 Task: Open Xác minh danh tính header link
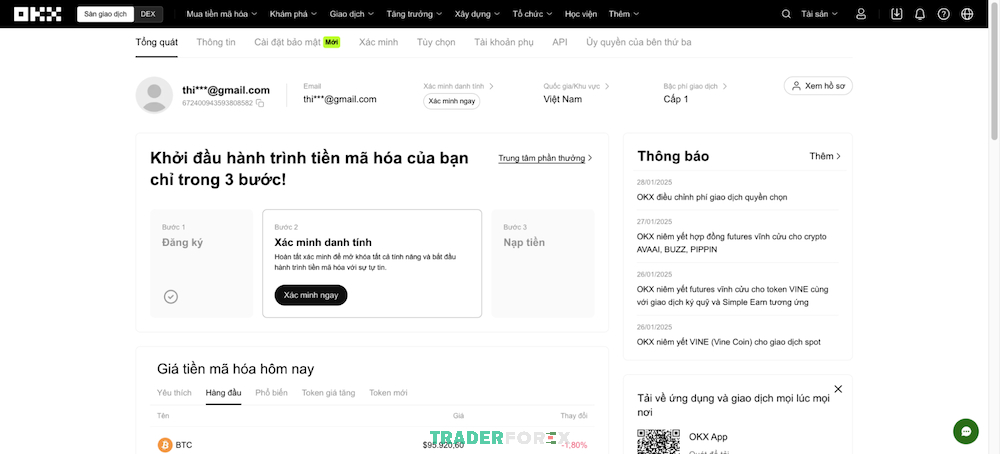[x=459, y=86]
